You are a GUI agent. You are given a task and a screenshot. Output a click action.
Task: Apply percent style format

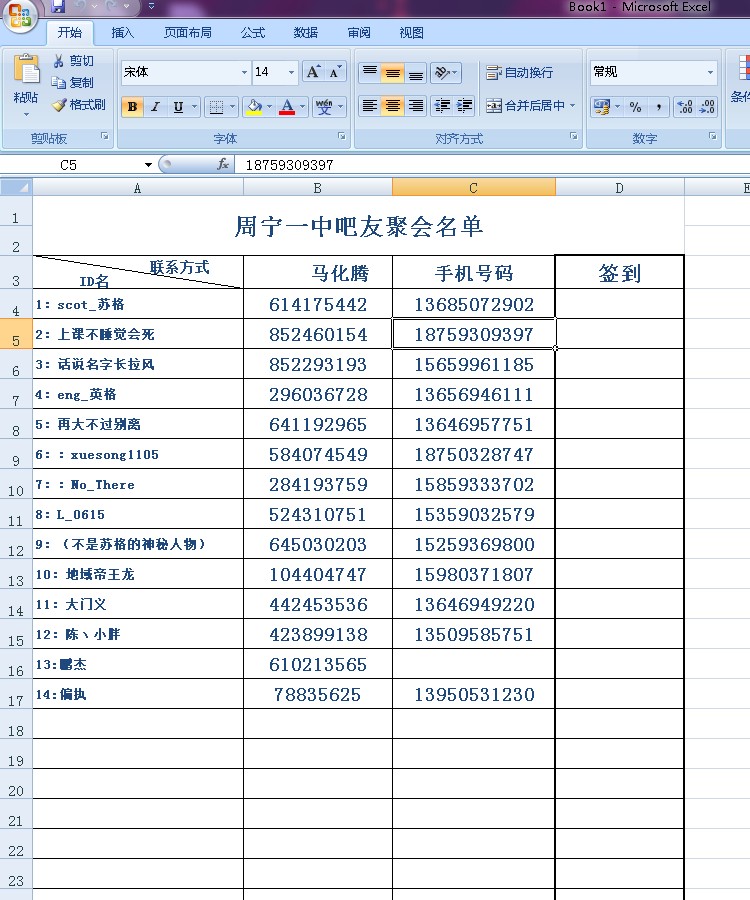tap(635, 107)
